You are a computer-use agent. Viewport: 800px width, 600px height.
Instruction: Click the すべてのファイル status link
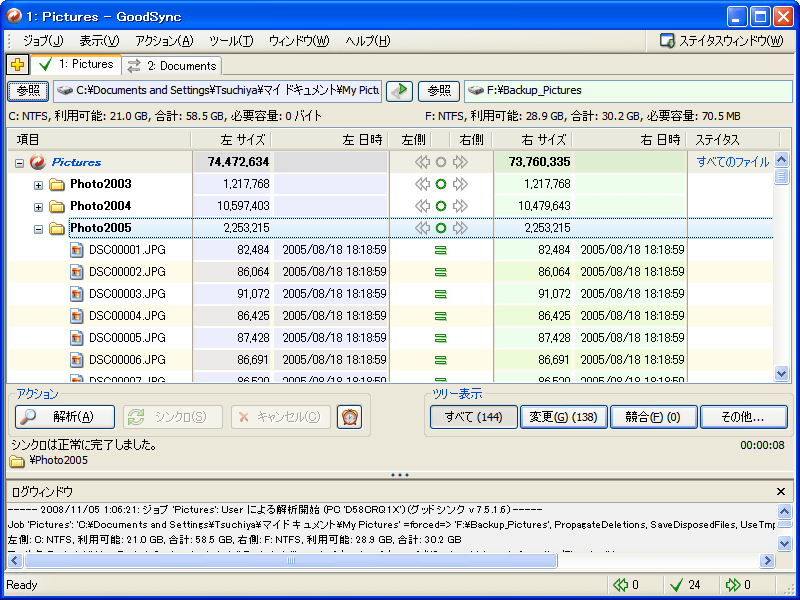(733, 162)
